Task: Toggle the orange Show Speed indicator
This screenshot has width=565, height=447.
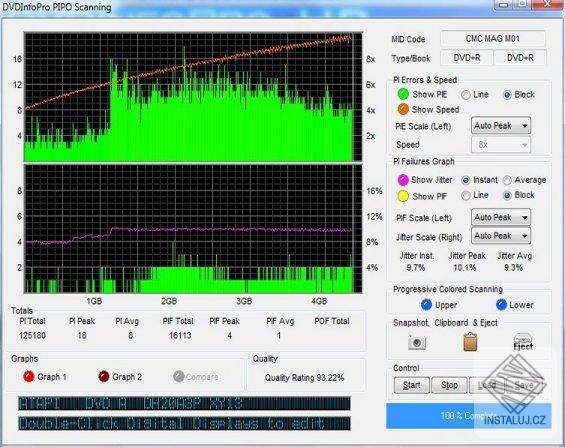Action: tap(403, 109)
